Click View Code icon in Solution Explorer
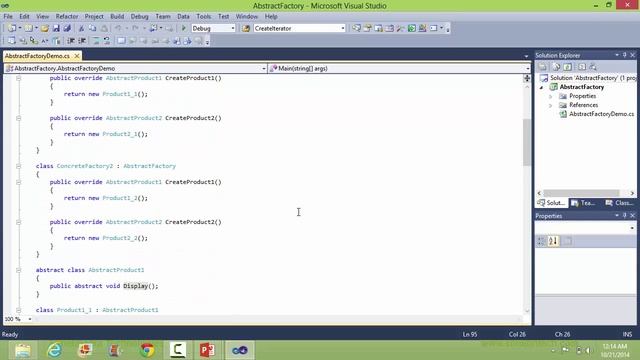 tap(582, 67)
